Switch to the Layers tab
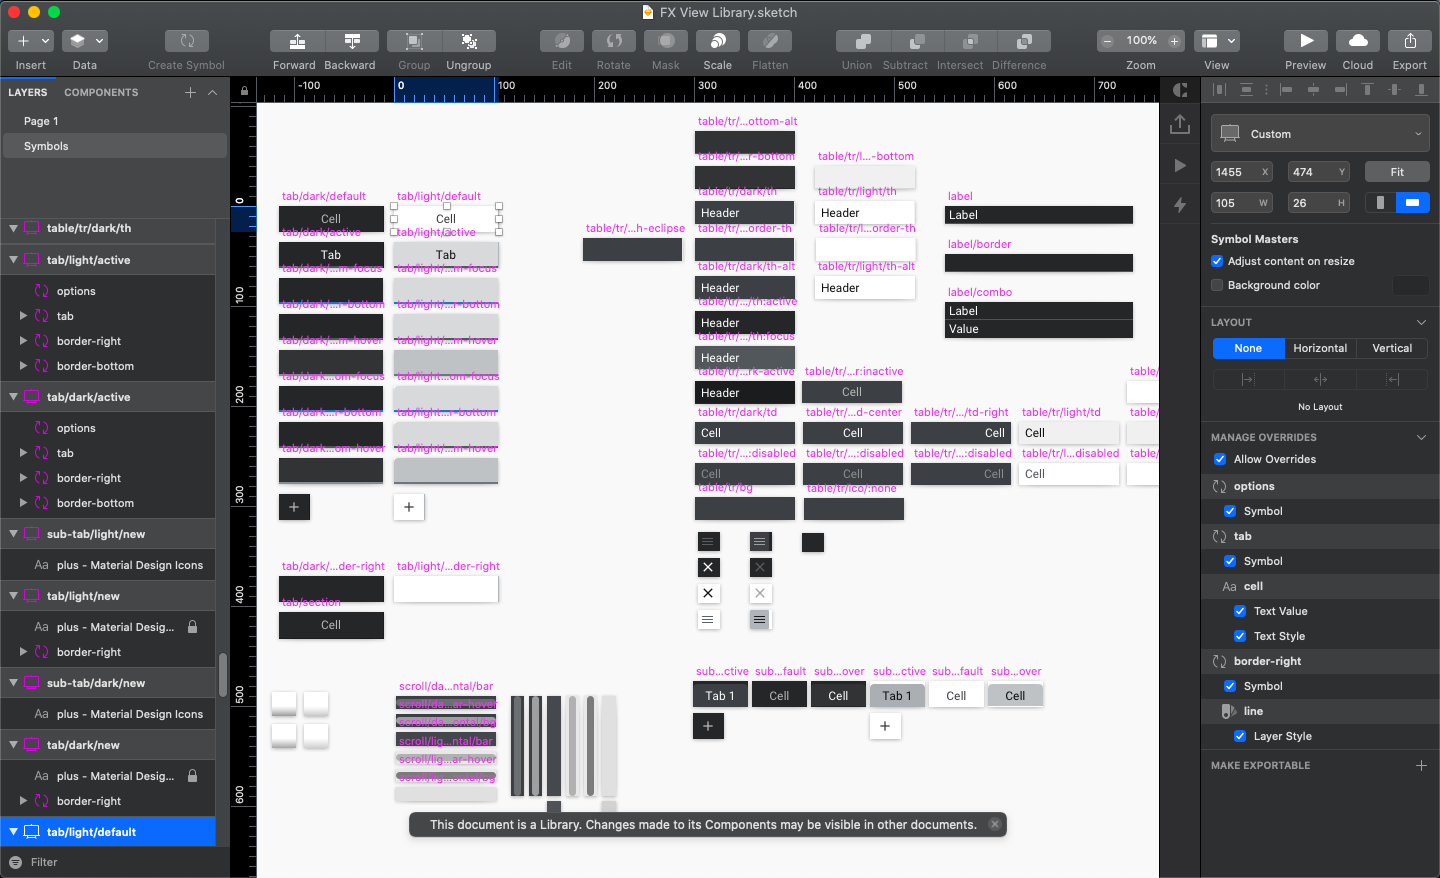The height and width of the screenshot is (878, 1440). [x=28, y=92]
